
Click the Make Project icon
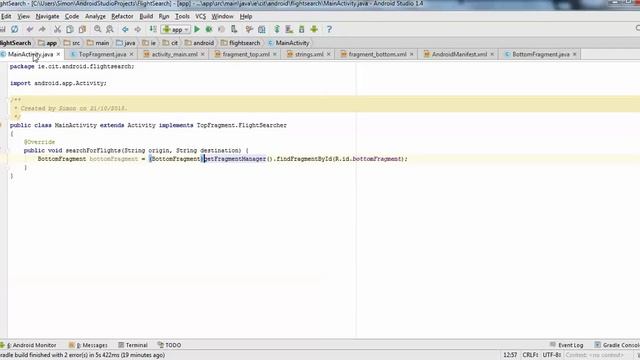coord(153,29)
